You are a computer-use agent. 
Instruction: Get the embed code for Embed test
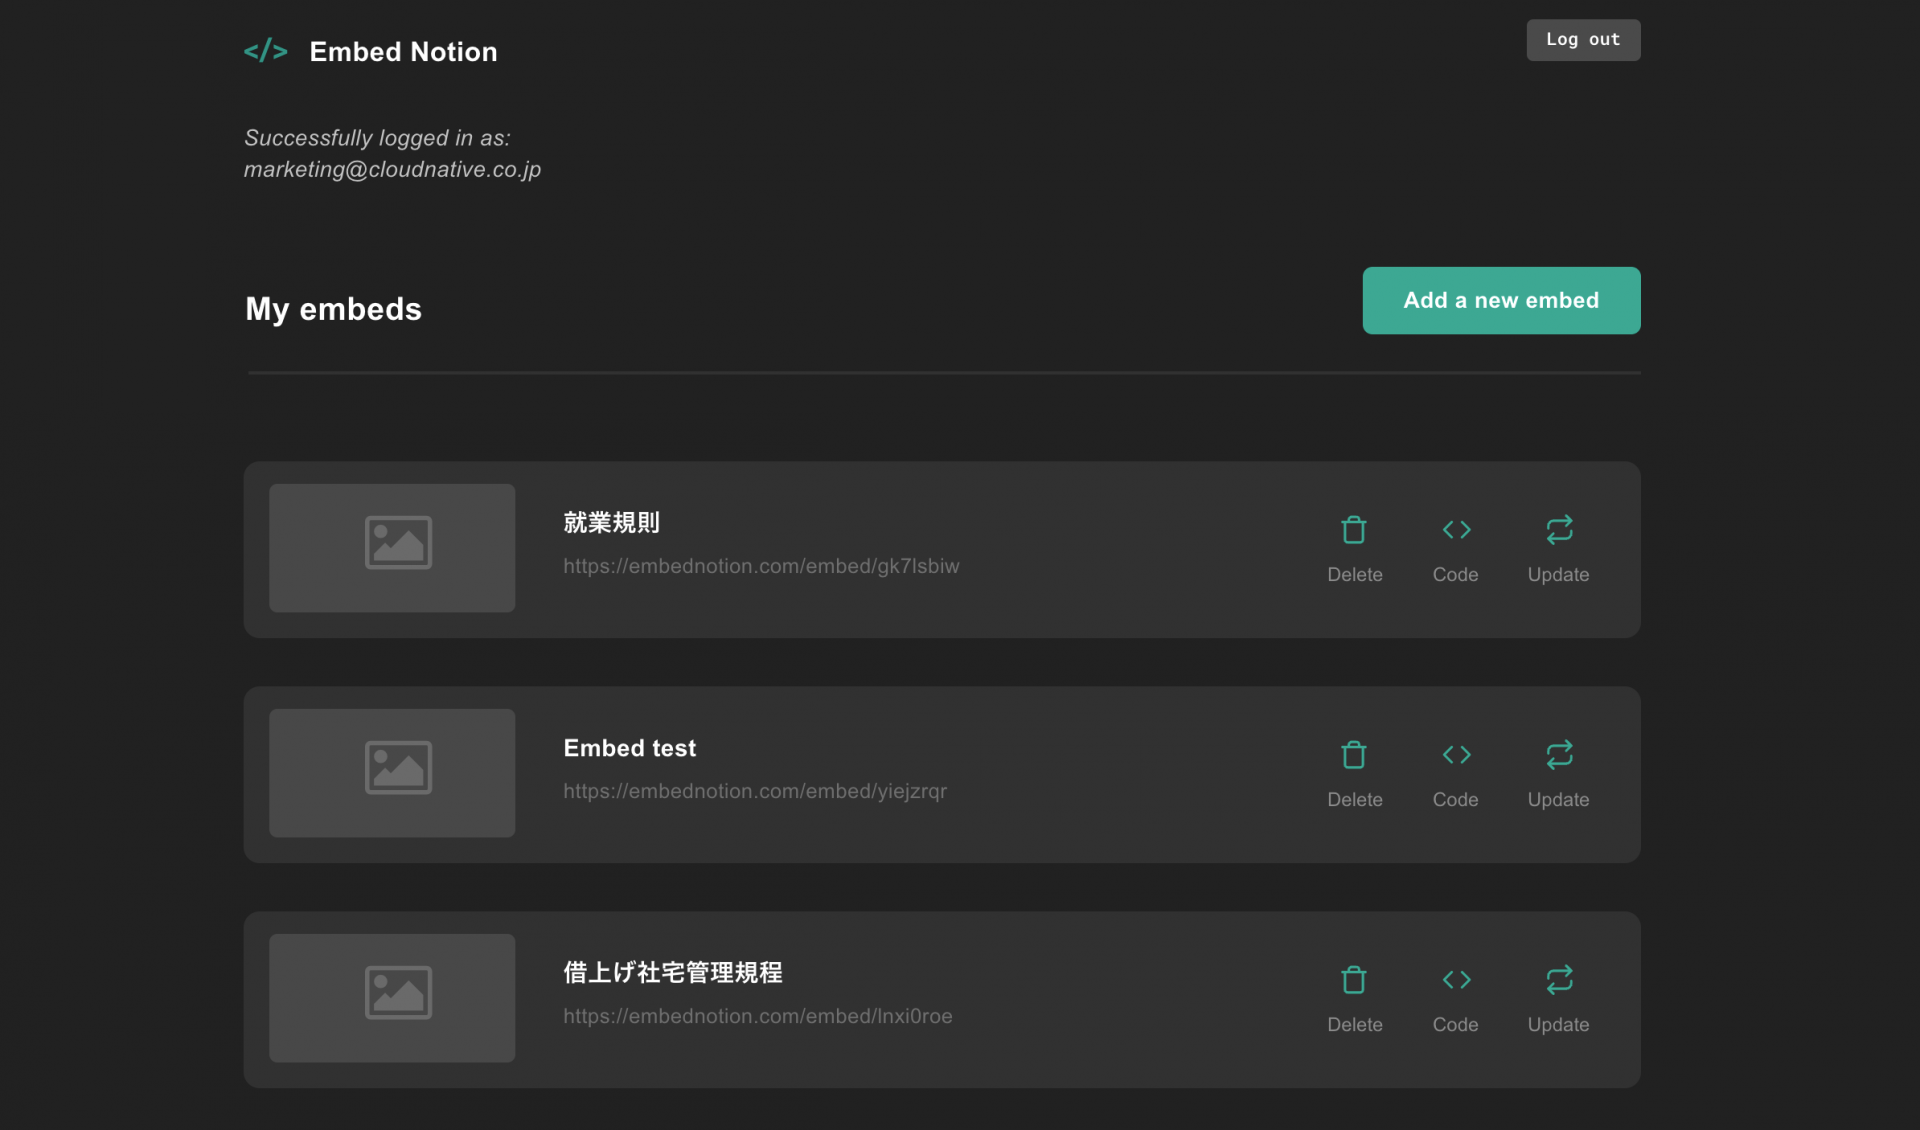pyautogui.click(x=1455, y=773)
